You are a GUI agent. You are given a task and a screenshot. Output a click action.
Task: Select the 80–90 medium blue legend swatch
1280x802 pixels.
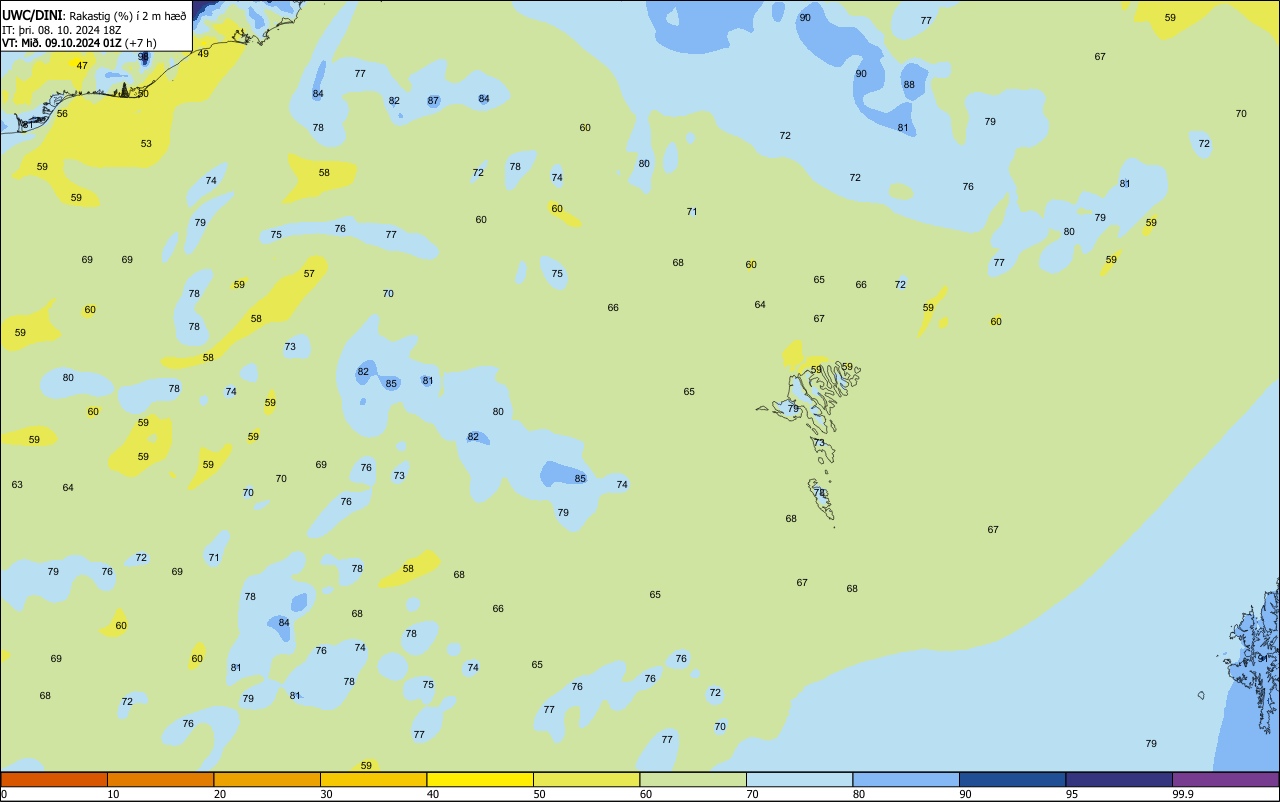coord(906,779)
